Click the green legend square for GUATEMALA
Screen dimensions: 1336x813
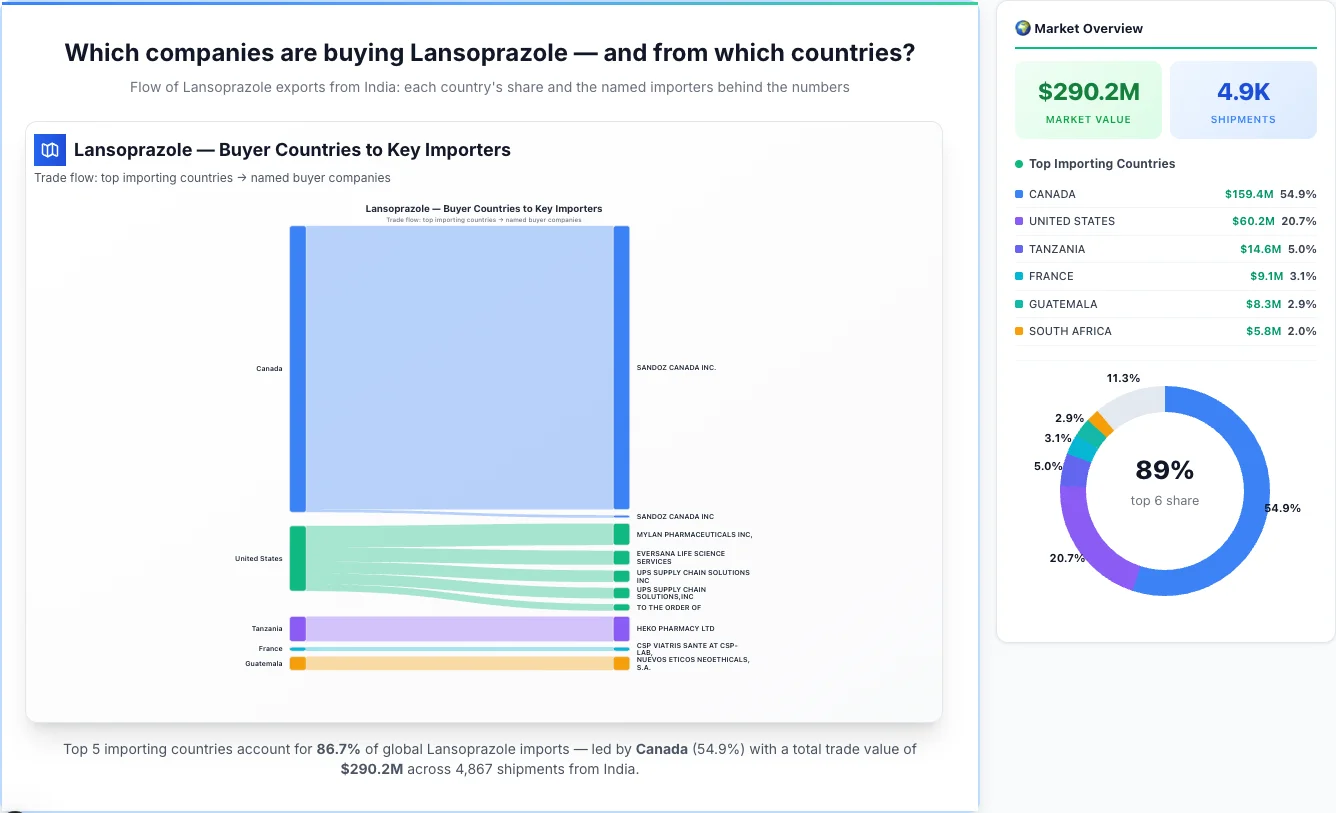[1018, 304]
